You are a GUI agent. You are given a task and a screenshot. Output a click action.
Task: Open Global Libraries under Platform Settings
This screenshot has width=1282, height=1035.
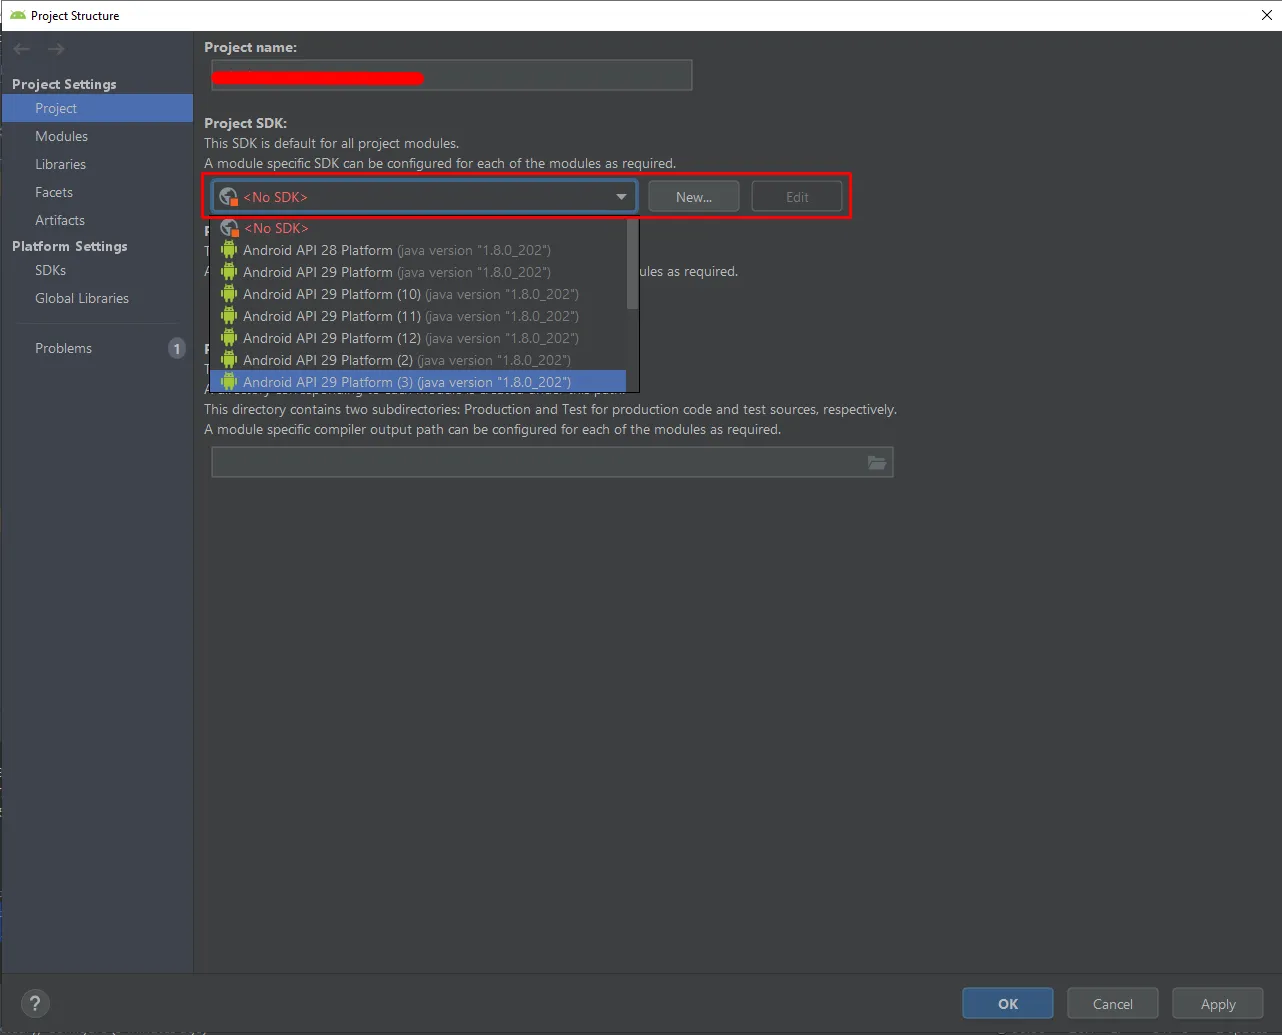pos(97,298)
